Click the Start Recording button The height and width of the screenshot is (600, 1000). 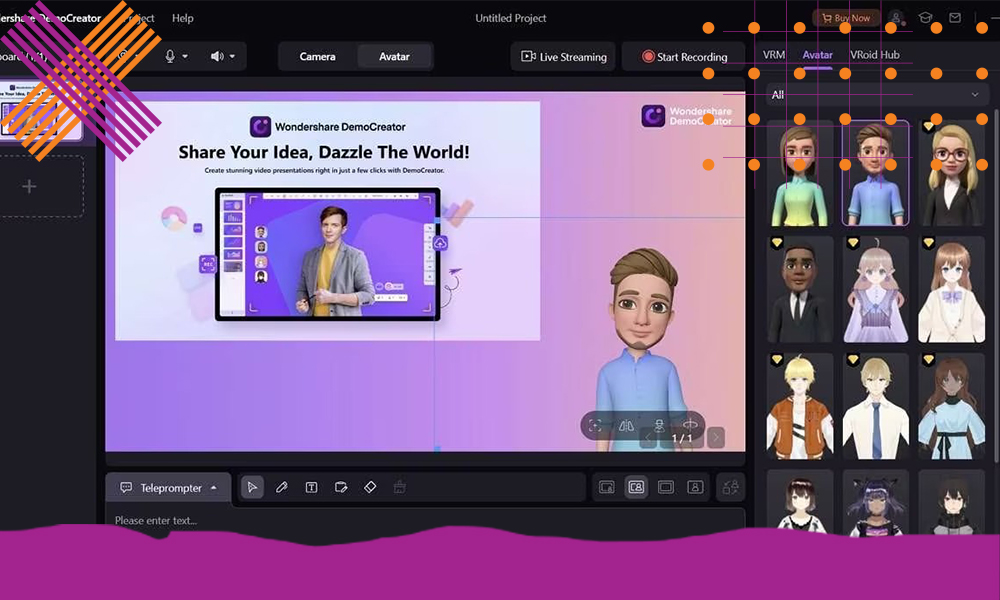point(684,57)
